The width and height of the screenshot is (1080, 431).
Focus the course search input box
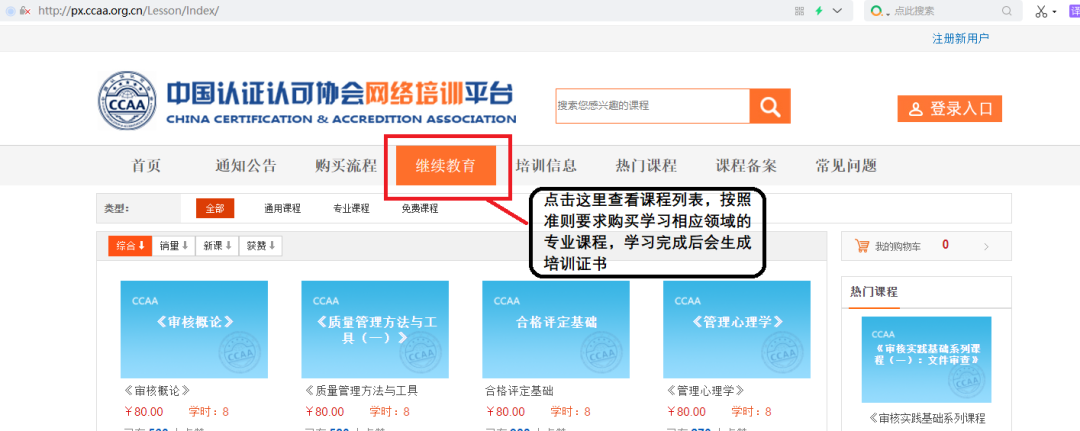point(652,106)
